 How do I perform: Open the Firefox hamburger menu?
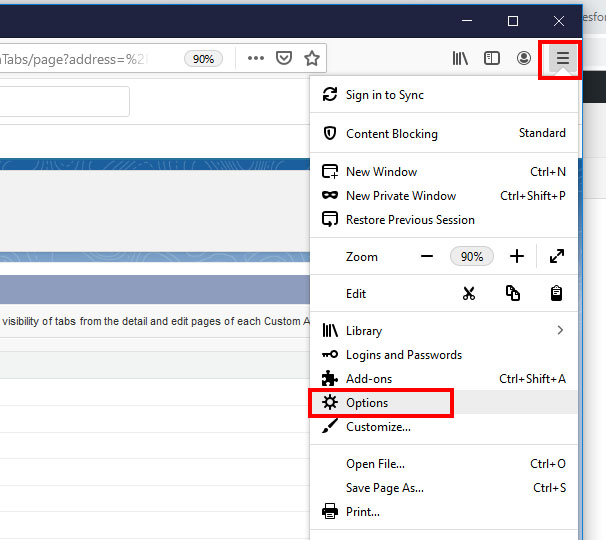click(562, 59)
